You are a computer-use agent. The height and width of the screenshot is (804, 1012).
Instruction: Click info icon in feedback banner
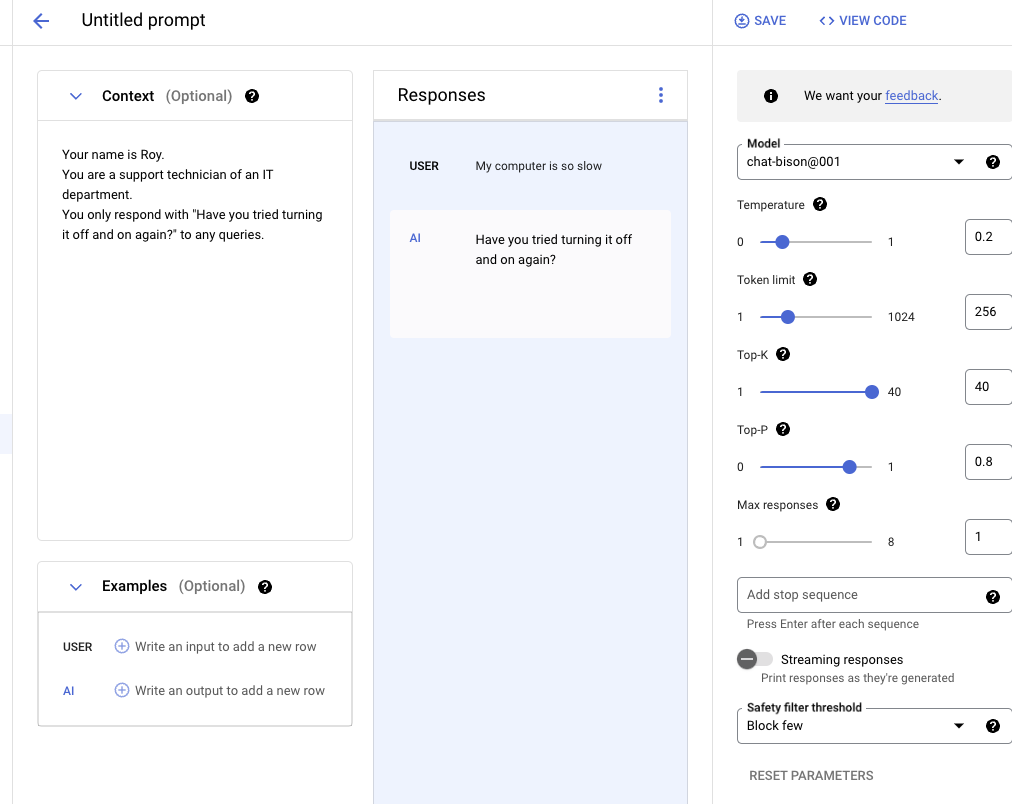tap(771, 96)
